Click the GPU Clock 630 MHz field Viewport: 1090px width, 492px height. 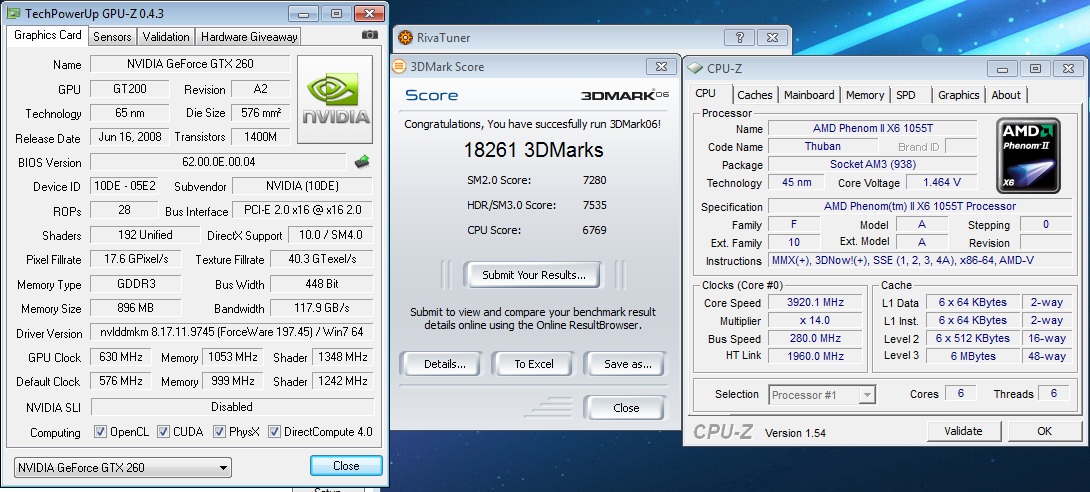pyautogui.click(x=120, y=356)
